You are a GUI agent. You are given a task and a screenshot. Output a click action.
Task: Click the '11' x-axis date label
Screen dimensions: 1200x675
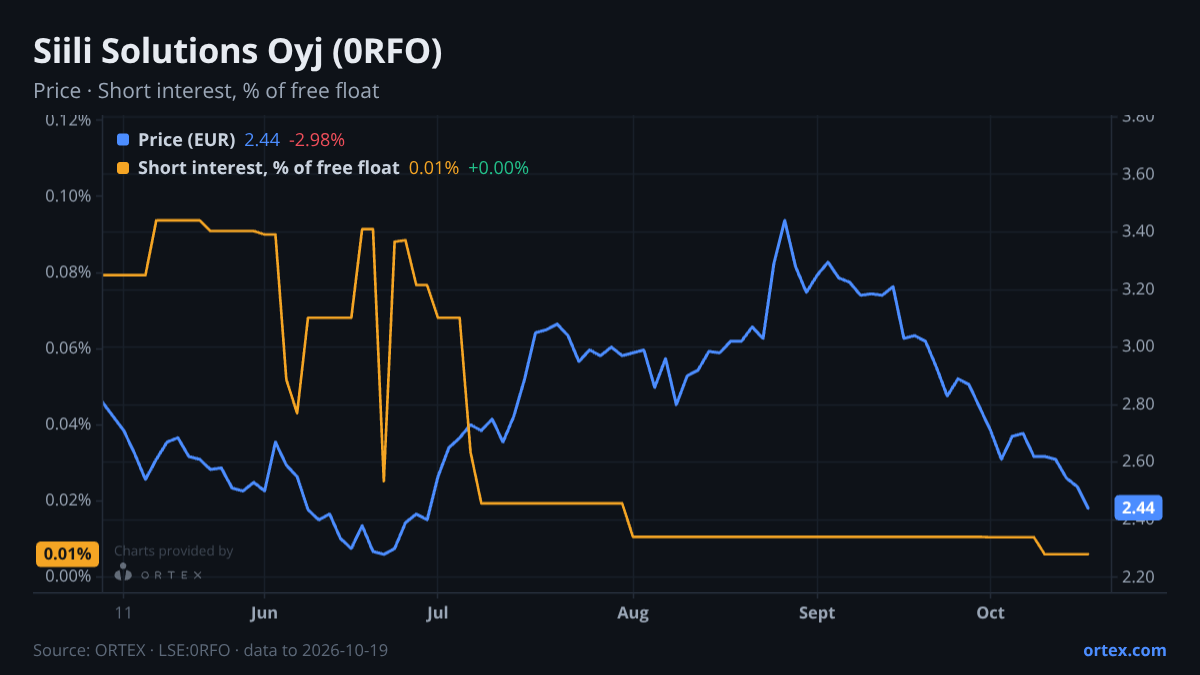click(x=124, y=613)
